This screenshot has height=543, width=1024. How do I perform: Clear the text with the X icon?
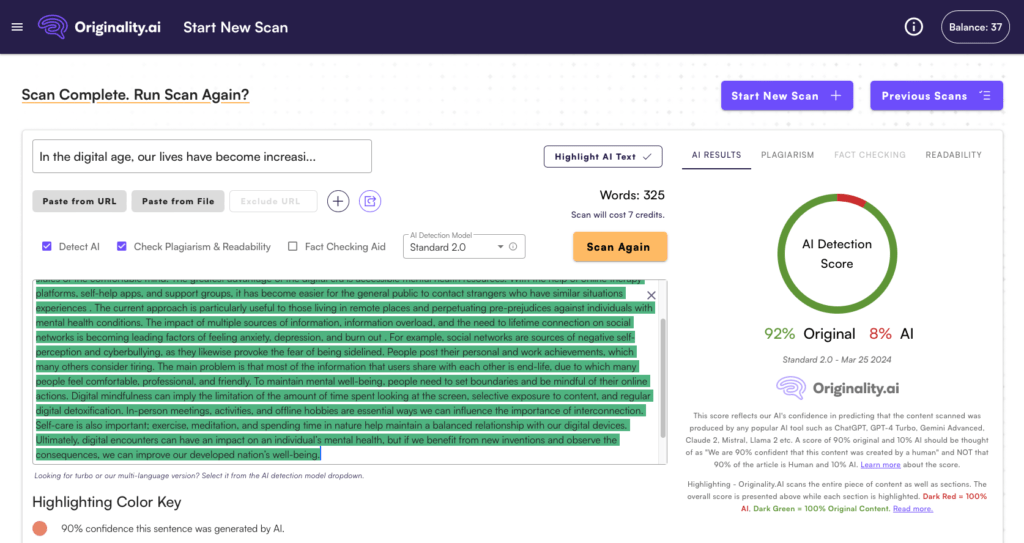(651, 295)
